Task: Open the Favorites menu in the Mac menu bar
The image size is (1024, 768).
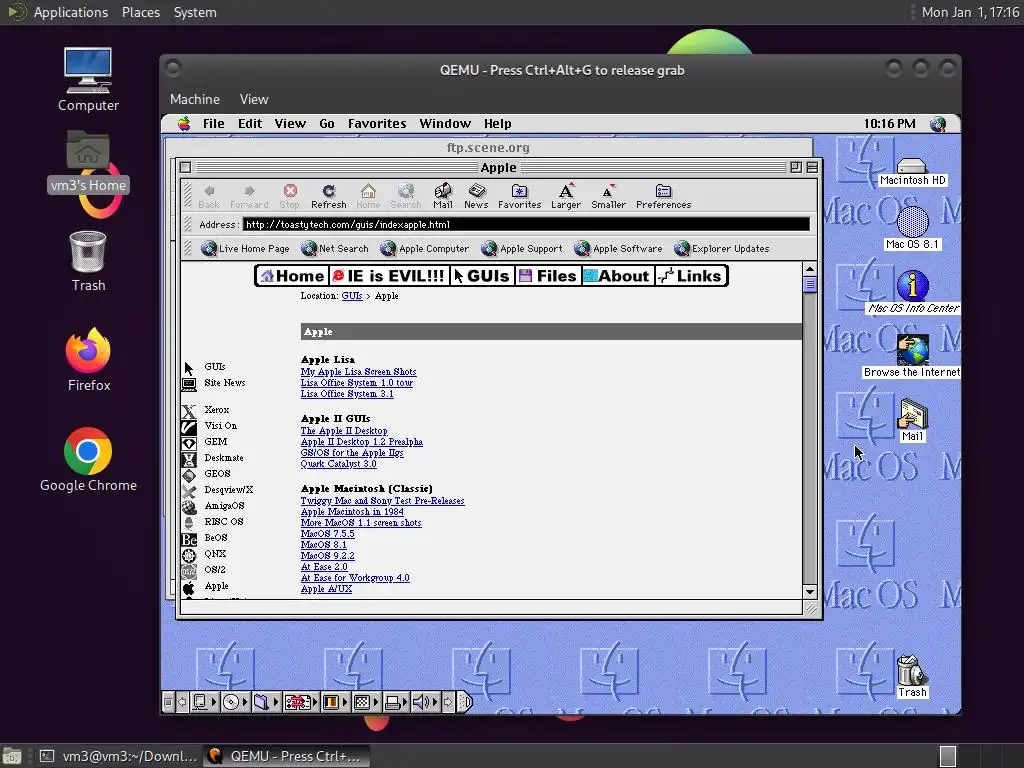Action: [x=377, y=123]
